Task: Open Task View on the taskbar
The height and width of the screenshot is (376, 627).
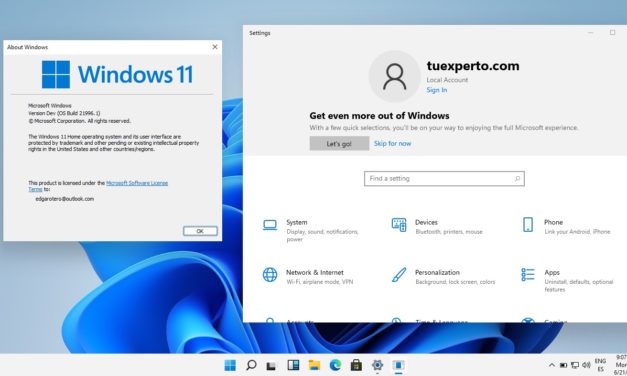Action: 272,366
